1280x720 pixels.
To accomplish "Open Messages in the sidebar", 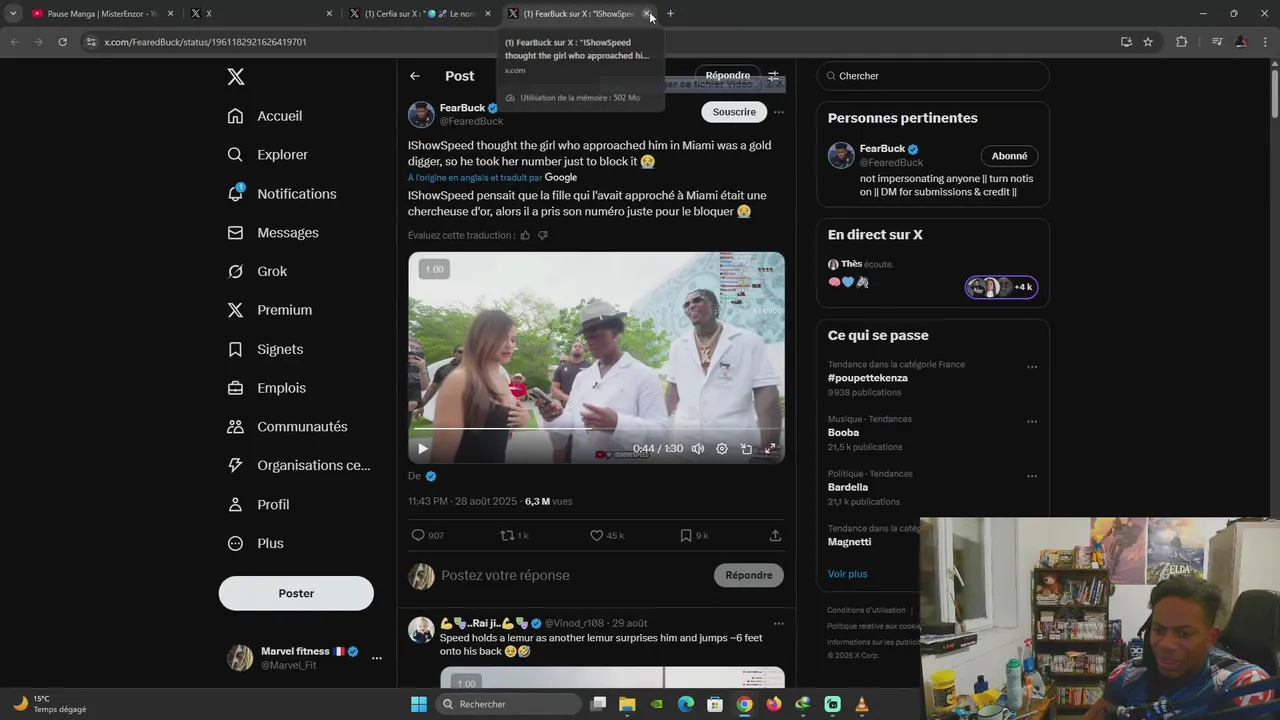I will coord(273,233).
